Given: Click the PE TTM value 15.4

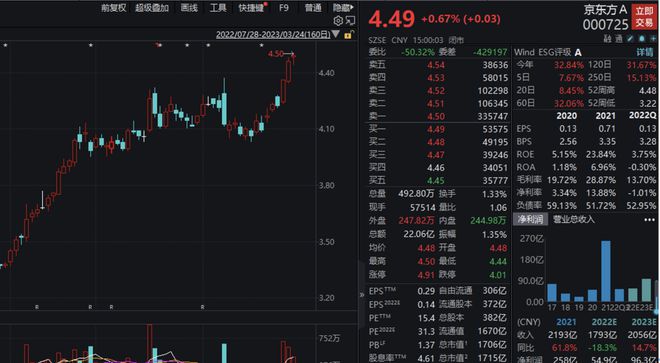Looking at the screenshot, I should (426, 318).
